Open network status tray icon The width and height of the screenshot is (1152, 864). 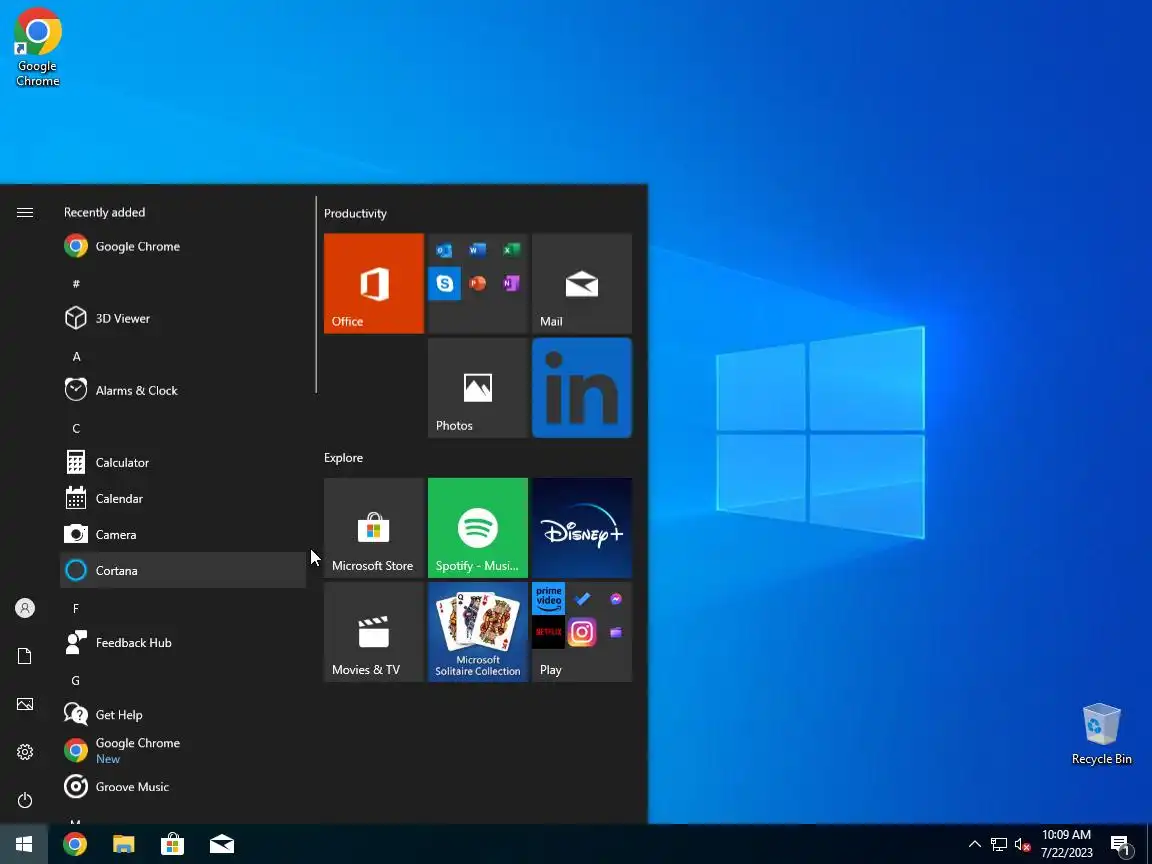coord(998,844)
